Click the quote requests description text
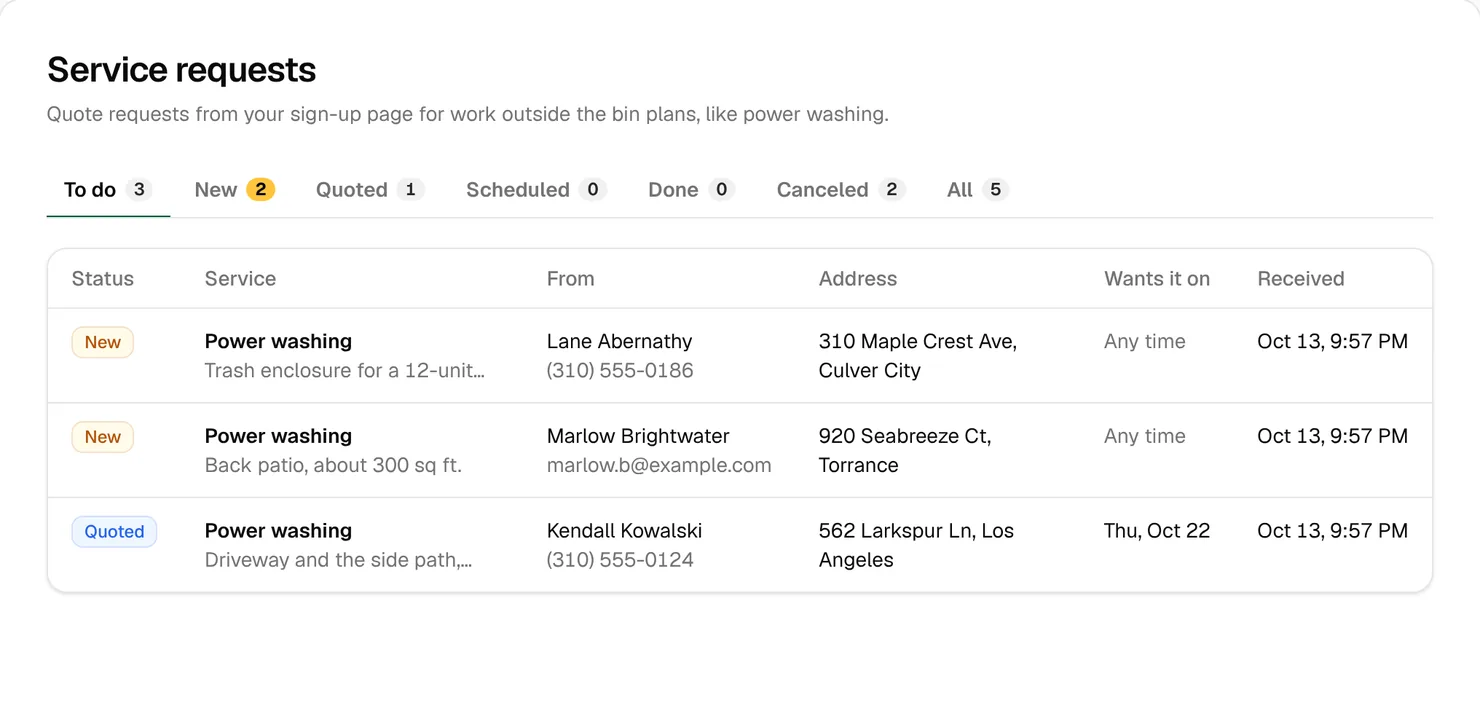Viewport: 1480px width, 708px height. tap(468, 114)
